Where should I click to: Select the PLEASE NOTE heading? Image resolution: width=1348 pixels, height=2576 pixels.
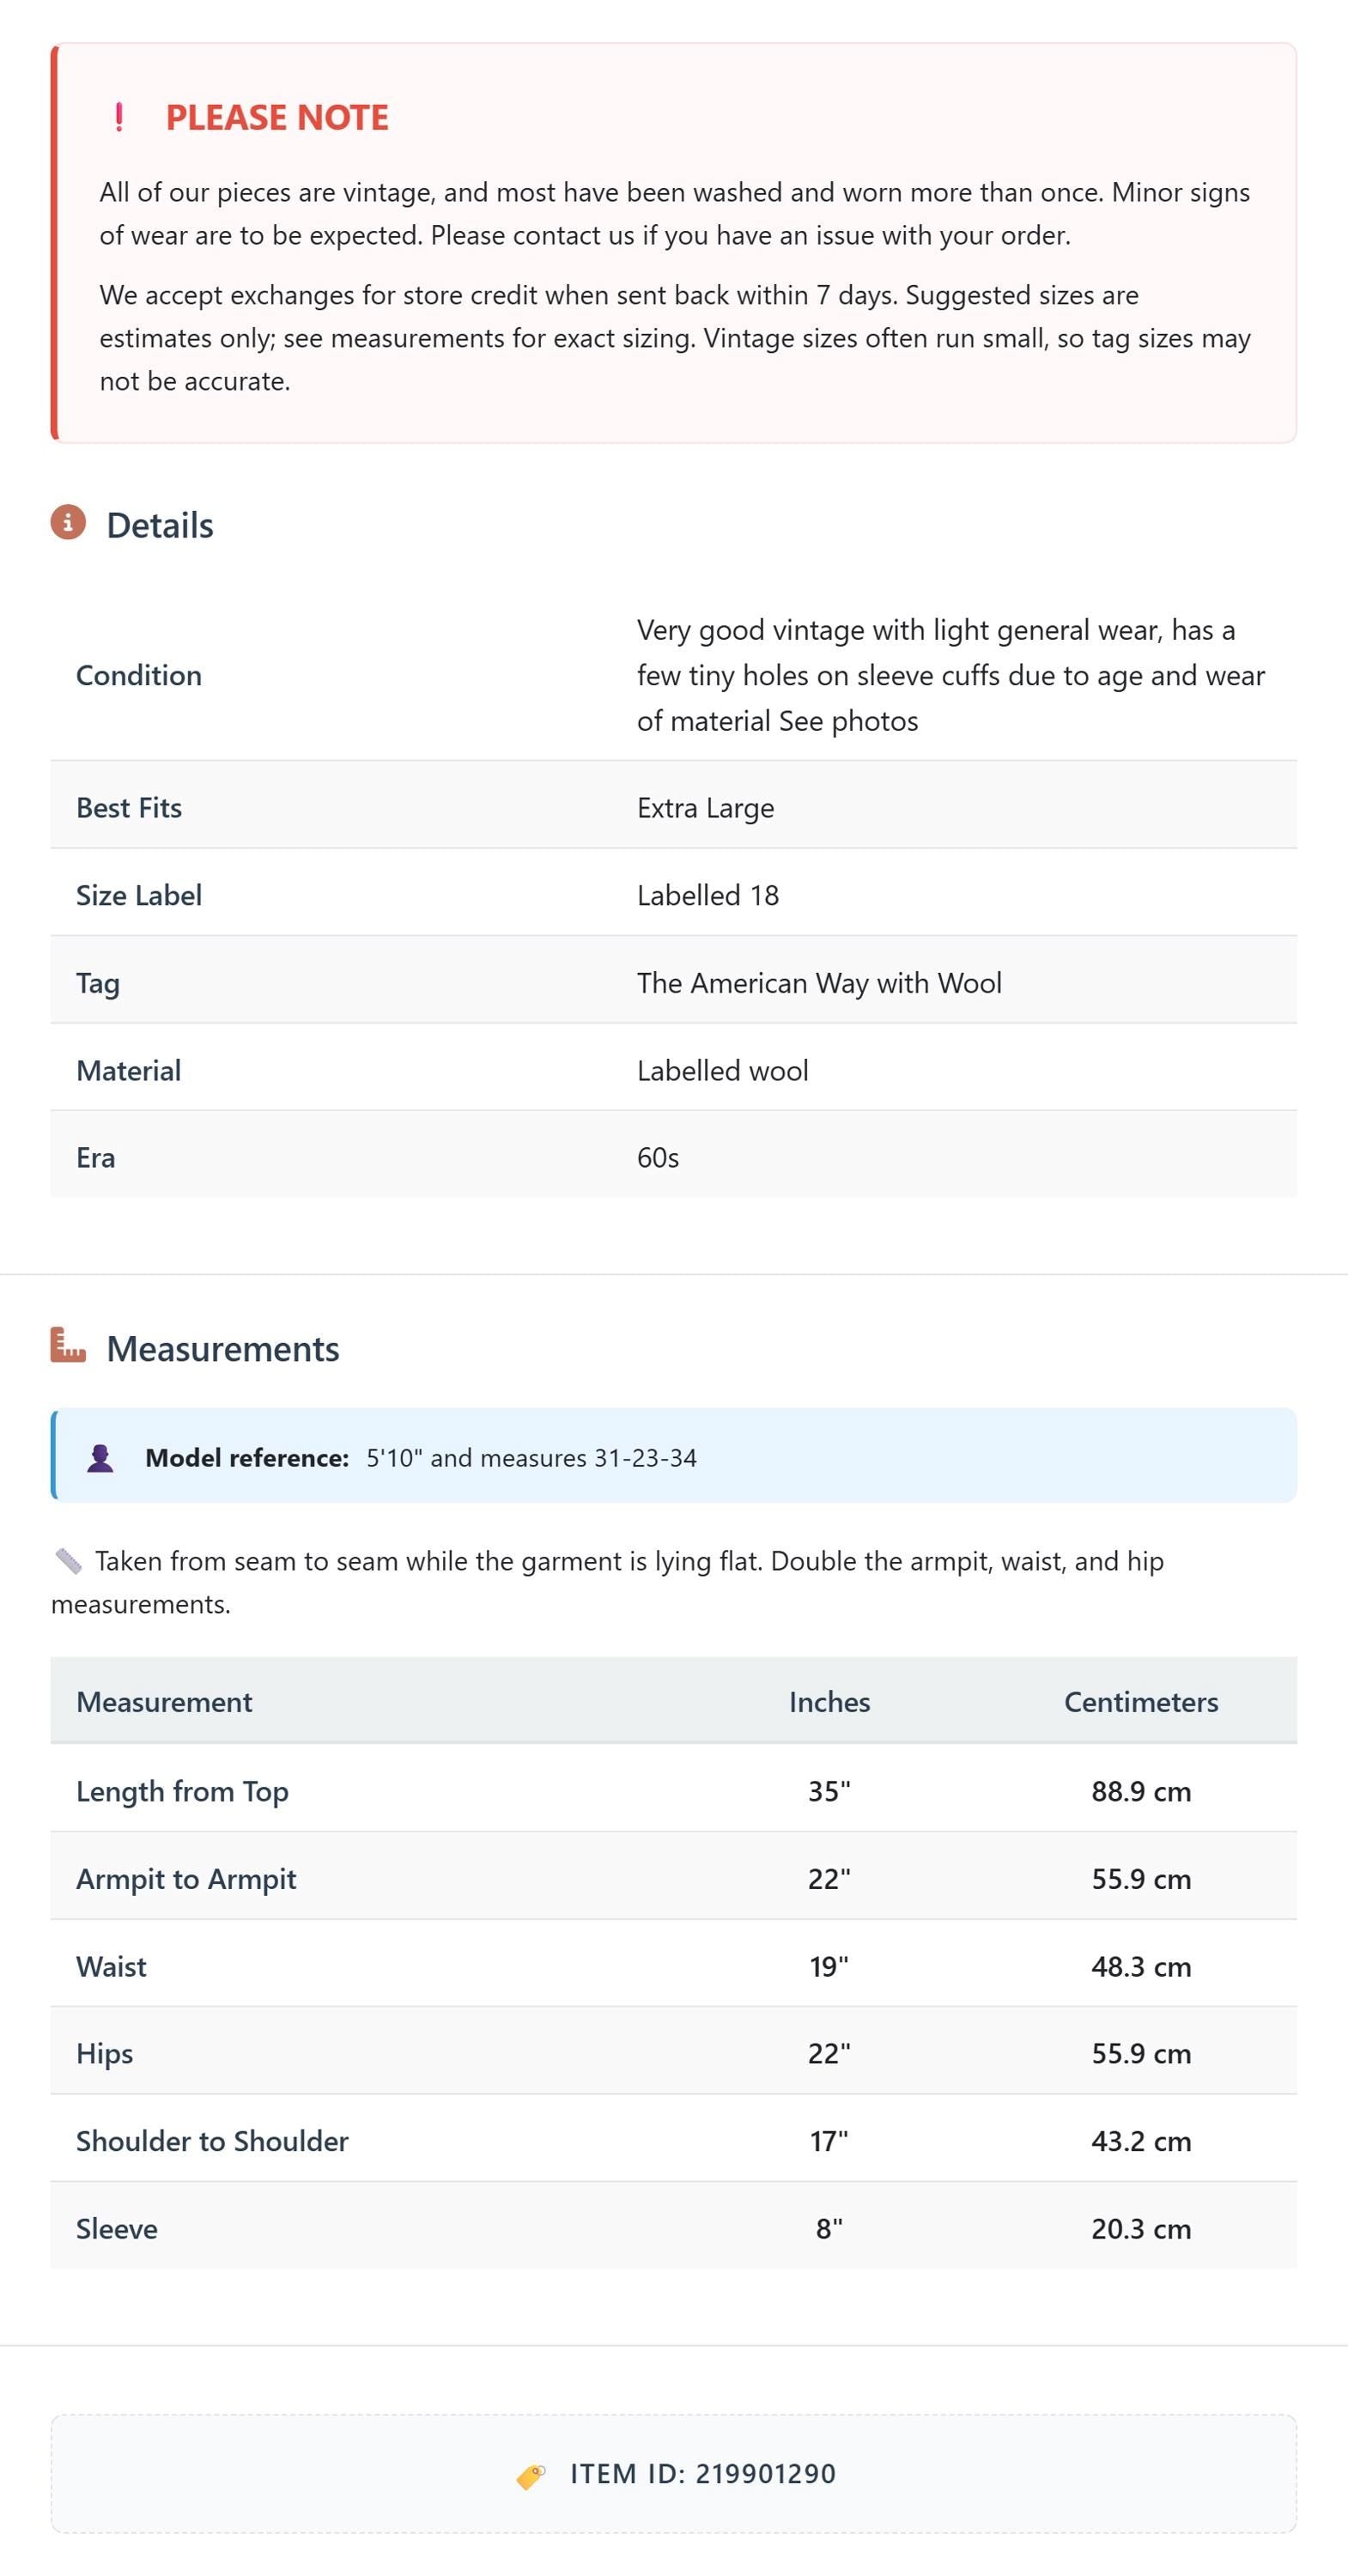click(277, 118)
